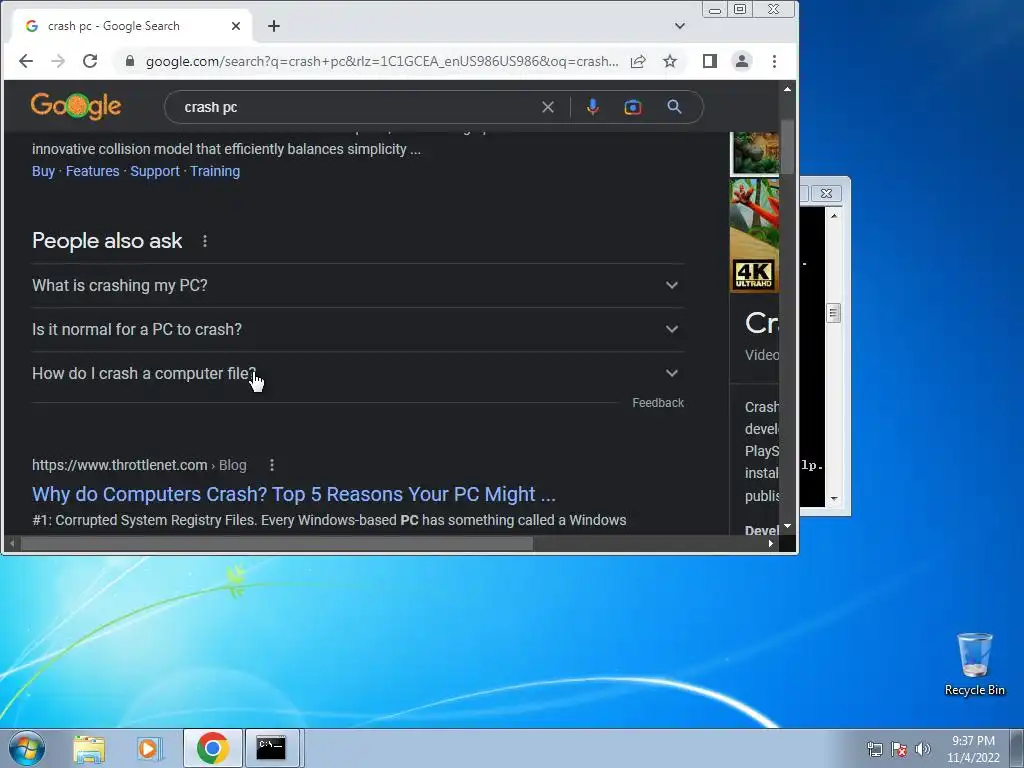Go back with the browser back arrow
Viewport: 1024px width, 768px height.
[x=26, y=61]
